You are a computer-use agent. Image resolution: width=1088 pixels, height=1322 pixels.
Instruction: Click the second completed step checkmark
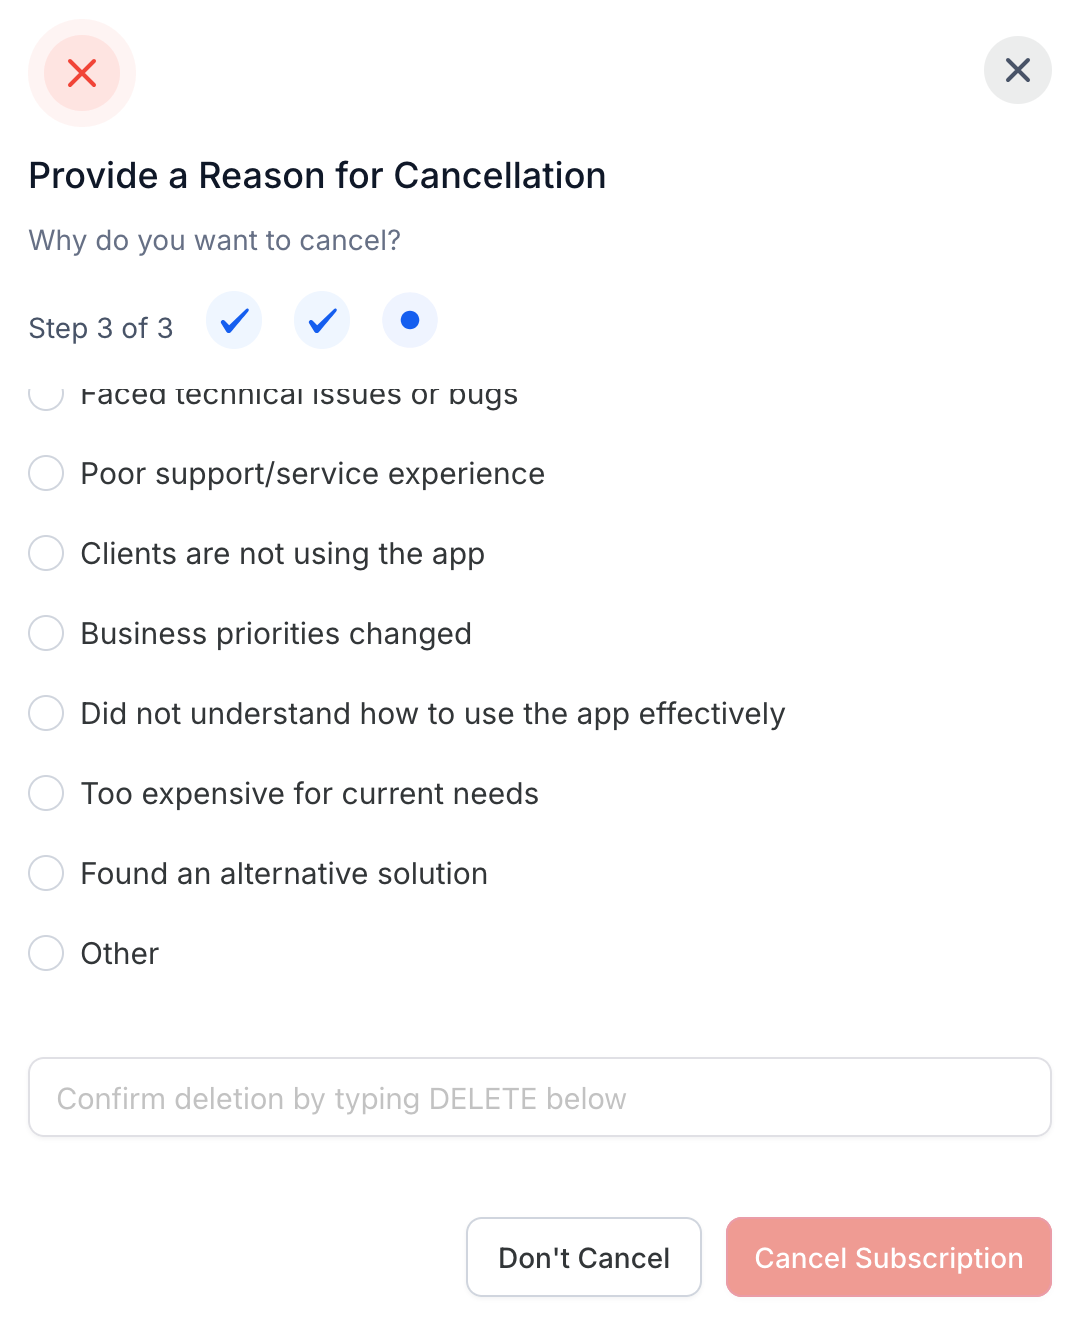(322, 321)
